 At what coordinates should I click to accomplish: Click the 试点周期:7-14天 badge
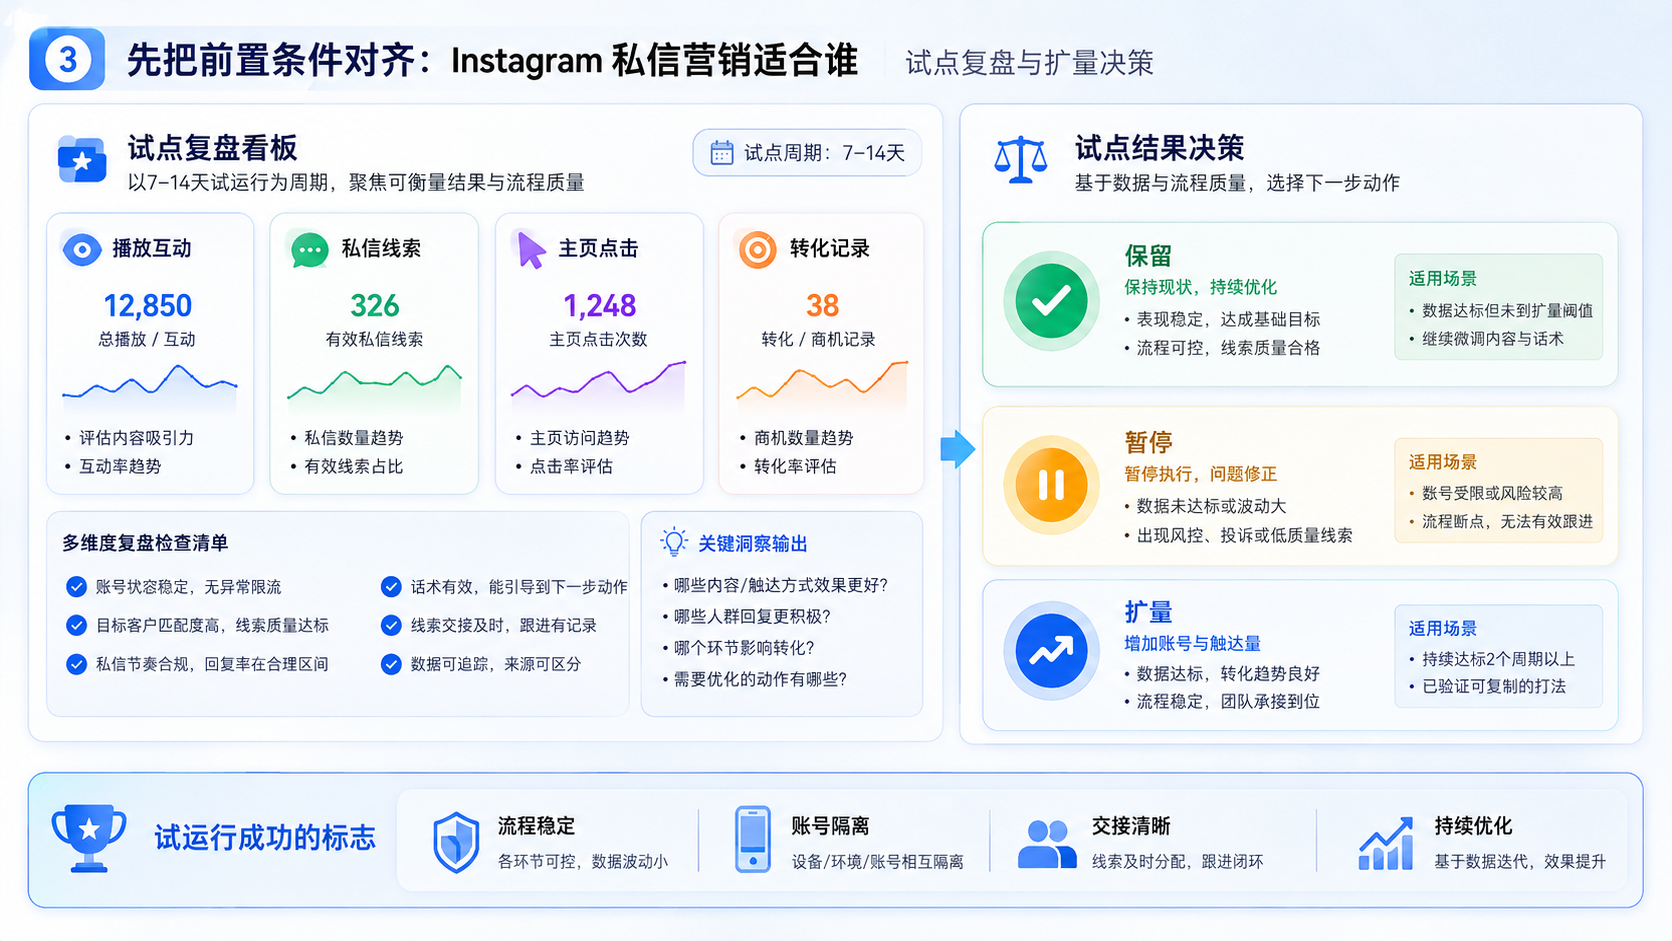pos(807,153)
